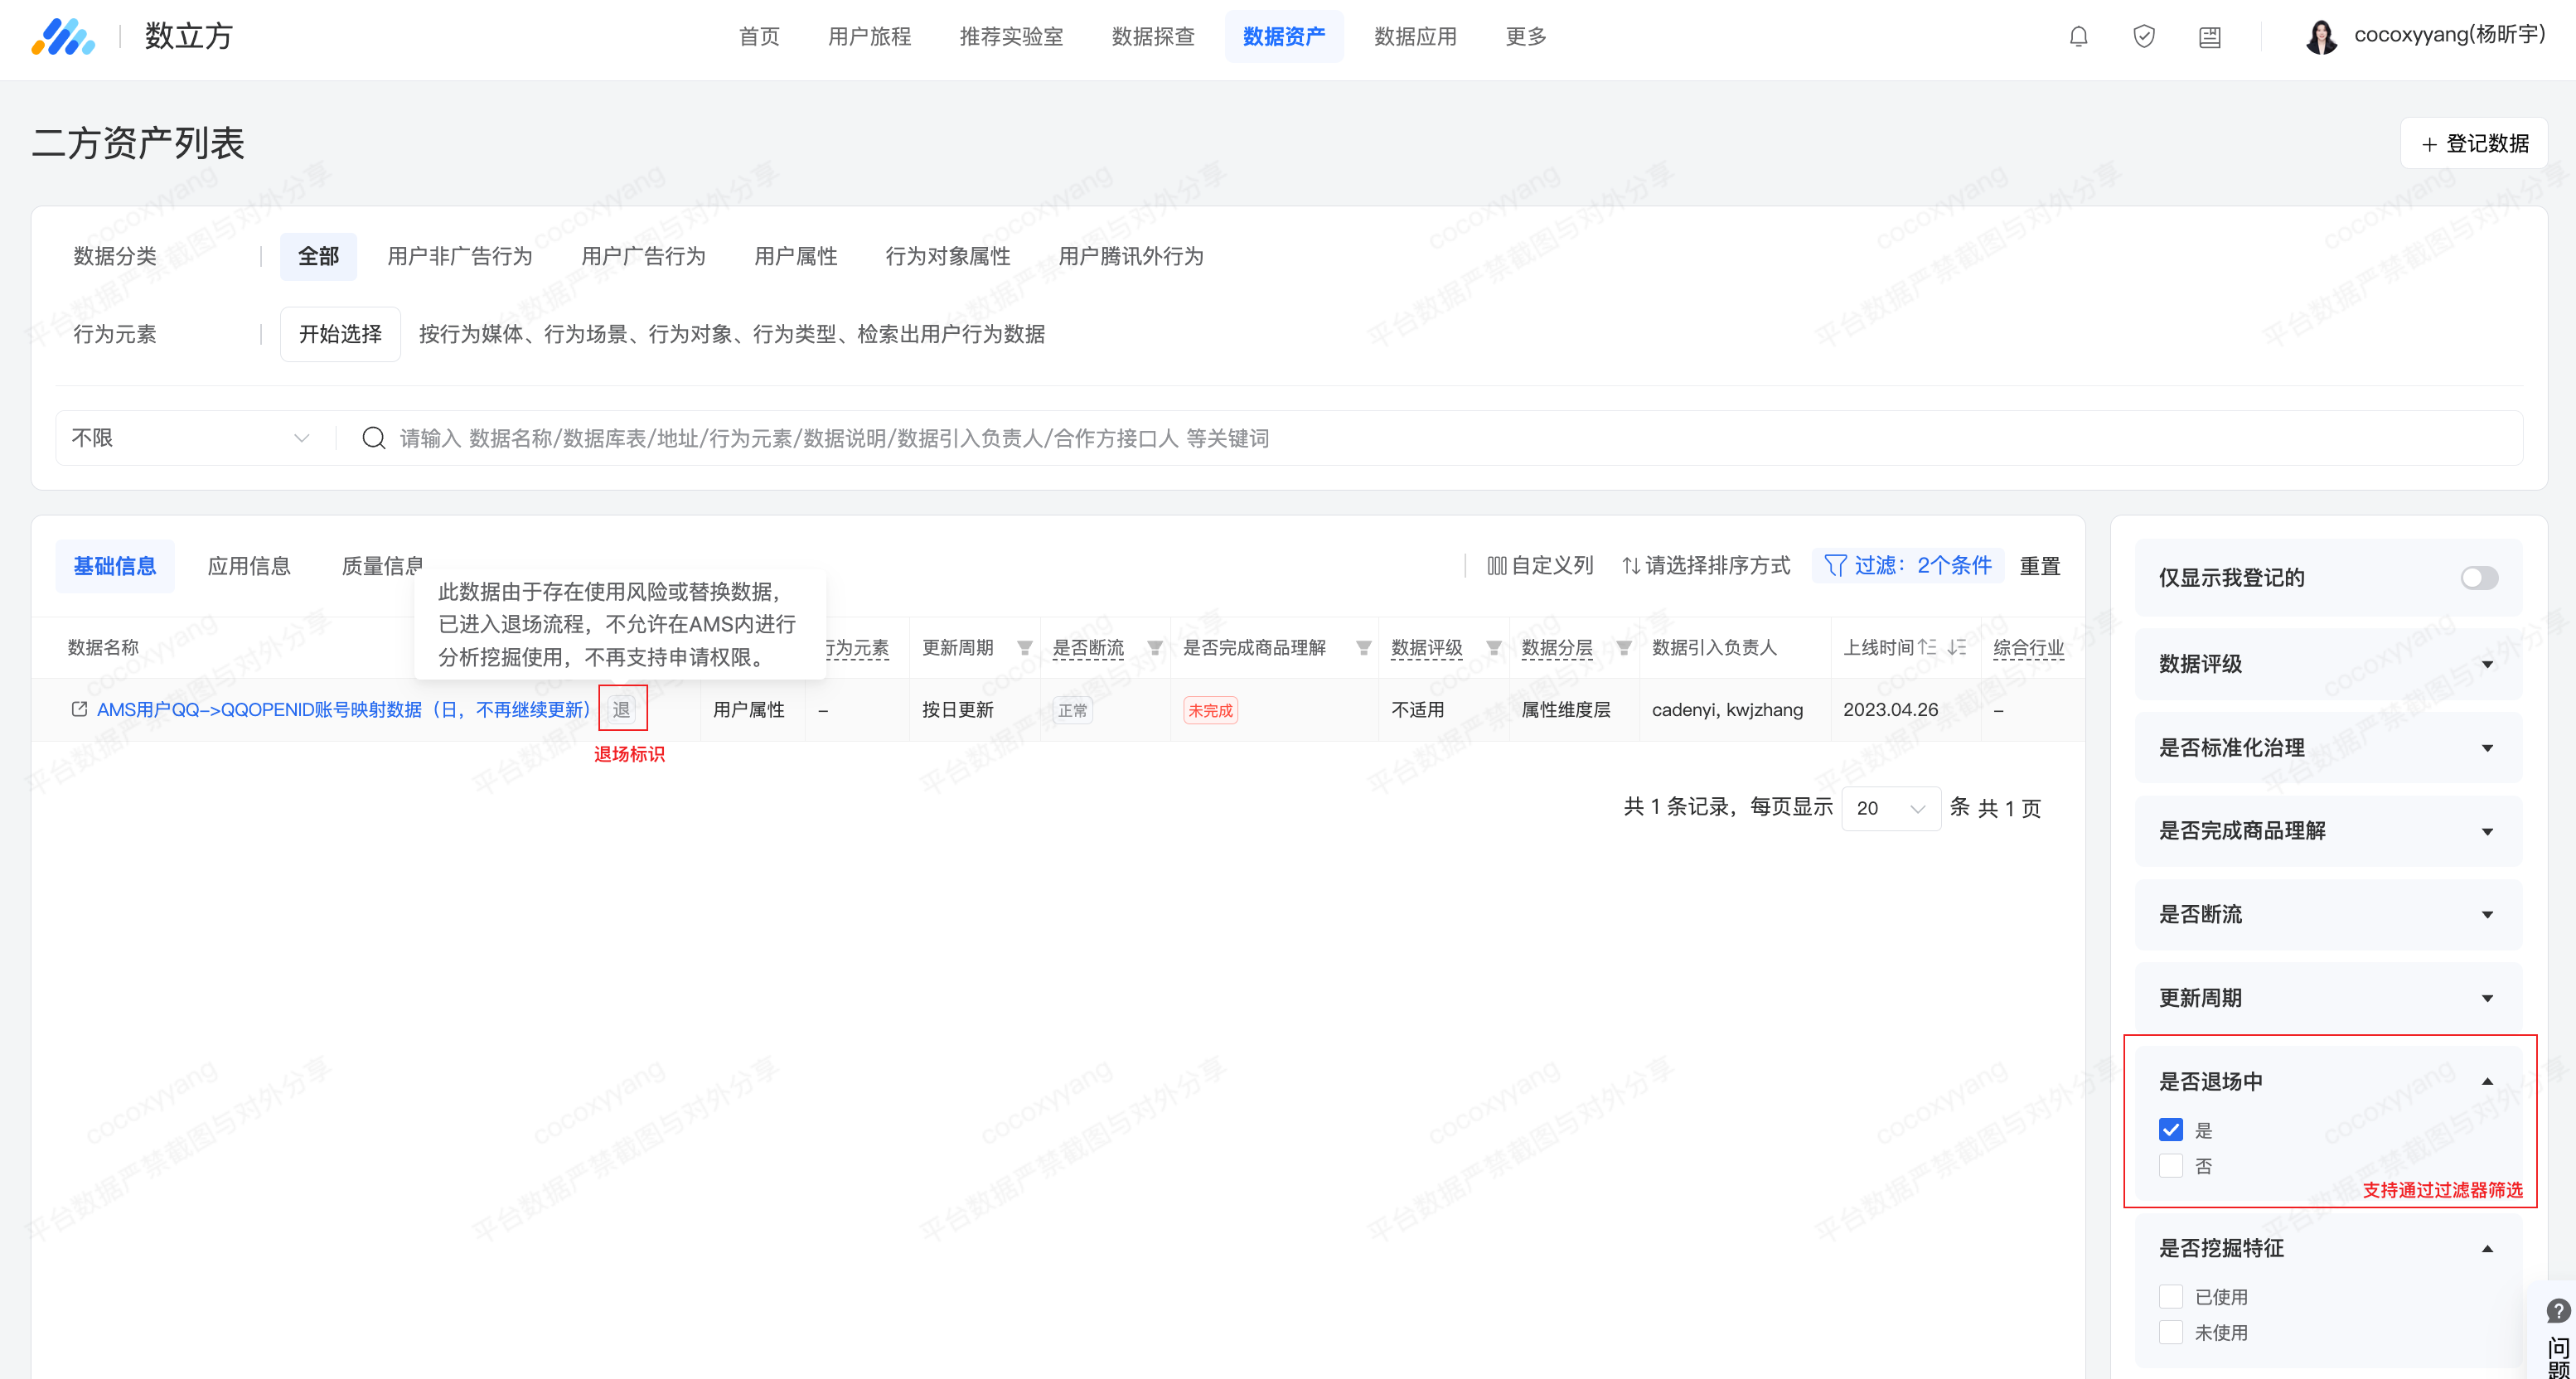The height and width of the screenshot is (1379, 2576).
Task: Toggle 仅显示我登记的 switch
Action: 2479,578
